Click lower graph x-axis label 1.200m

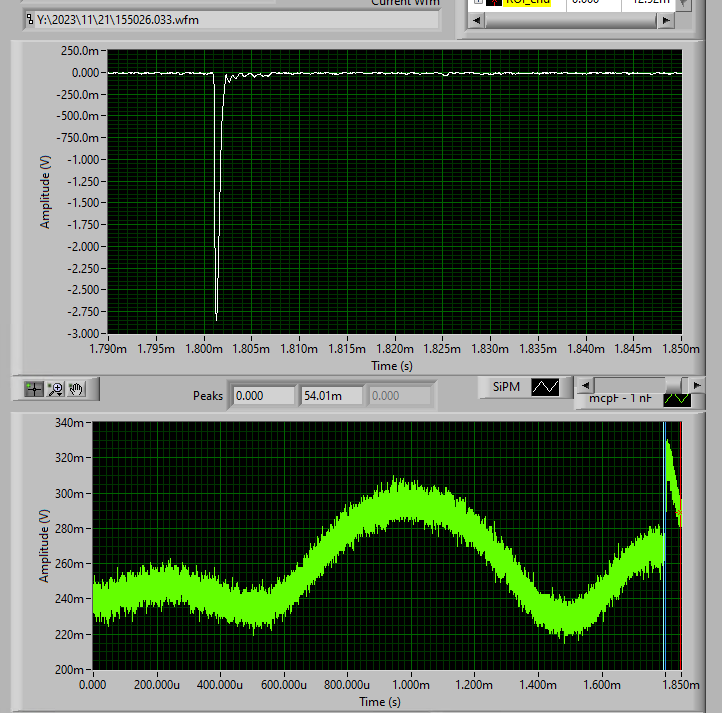tap(474, 685)
